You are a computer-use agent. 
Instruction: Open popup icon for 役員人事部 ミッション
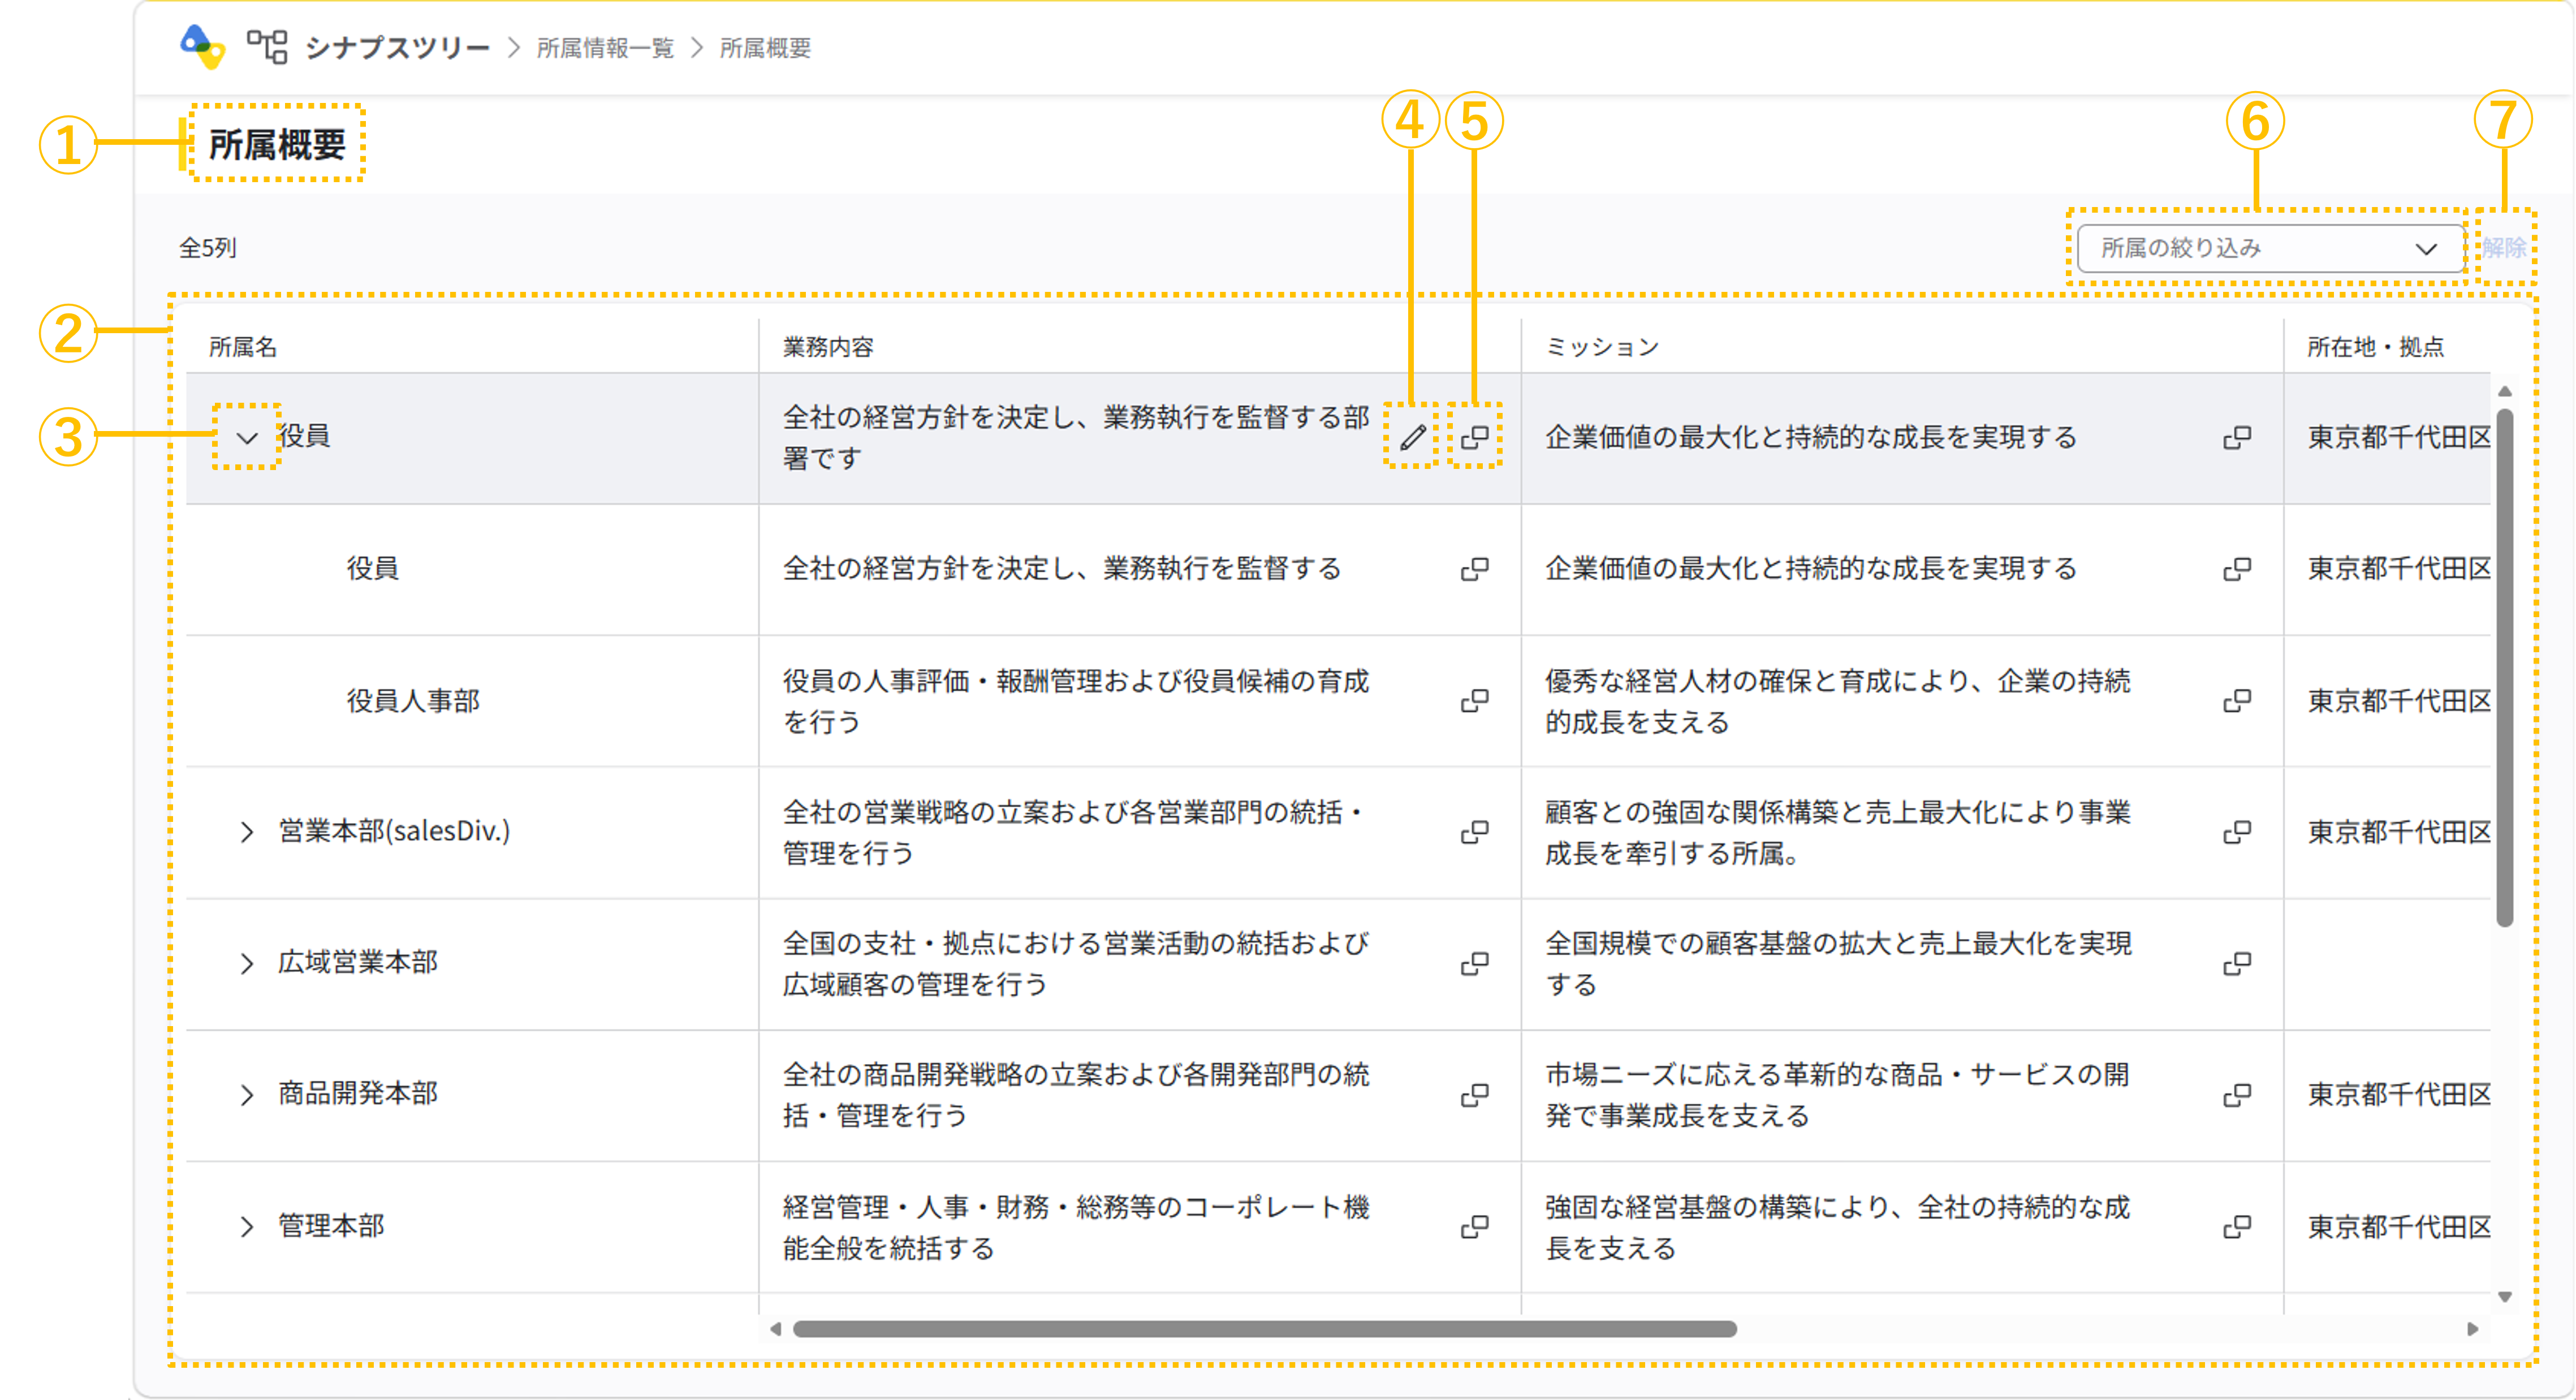pyautogui.click(x=2237, y=700)
